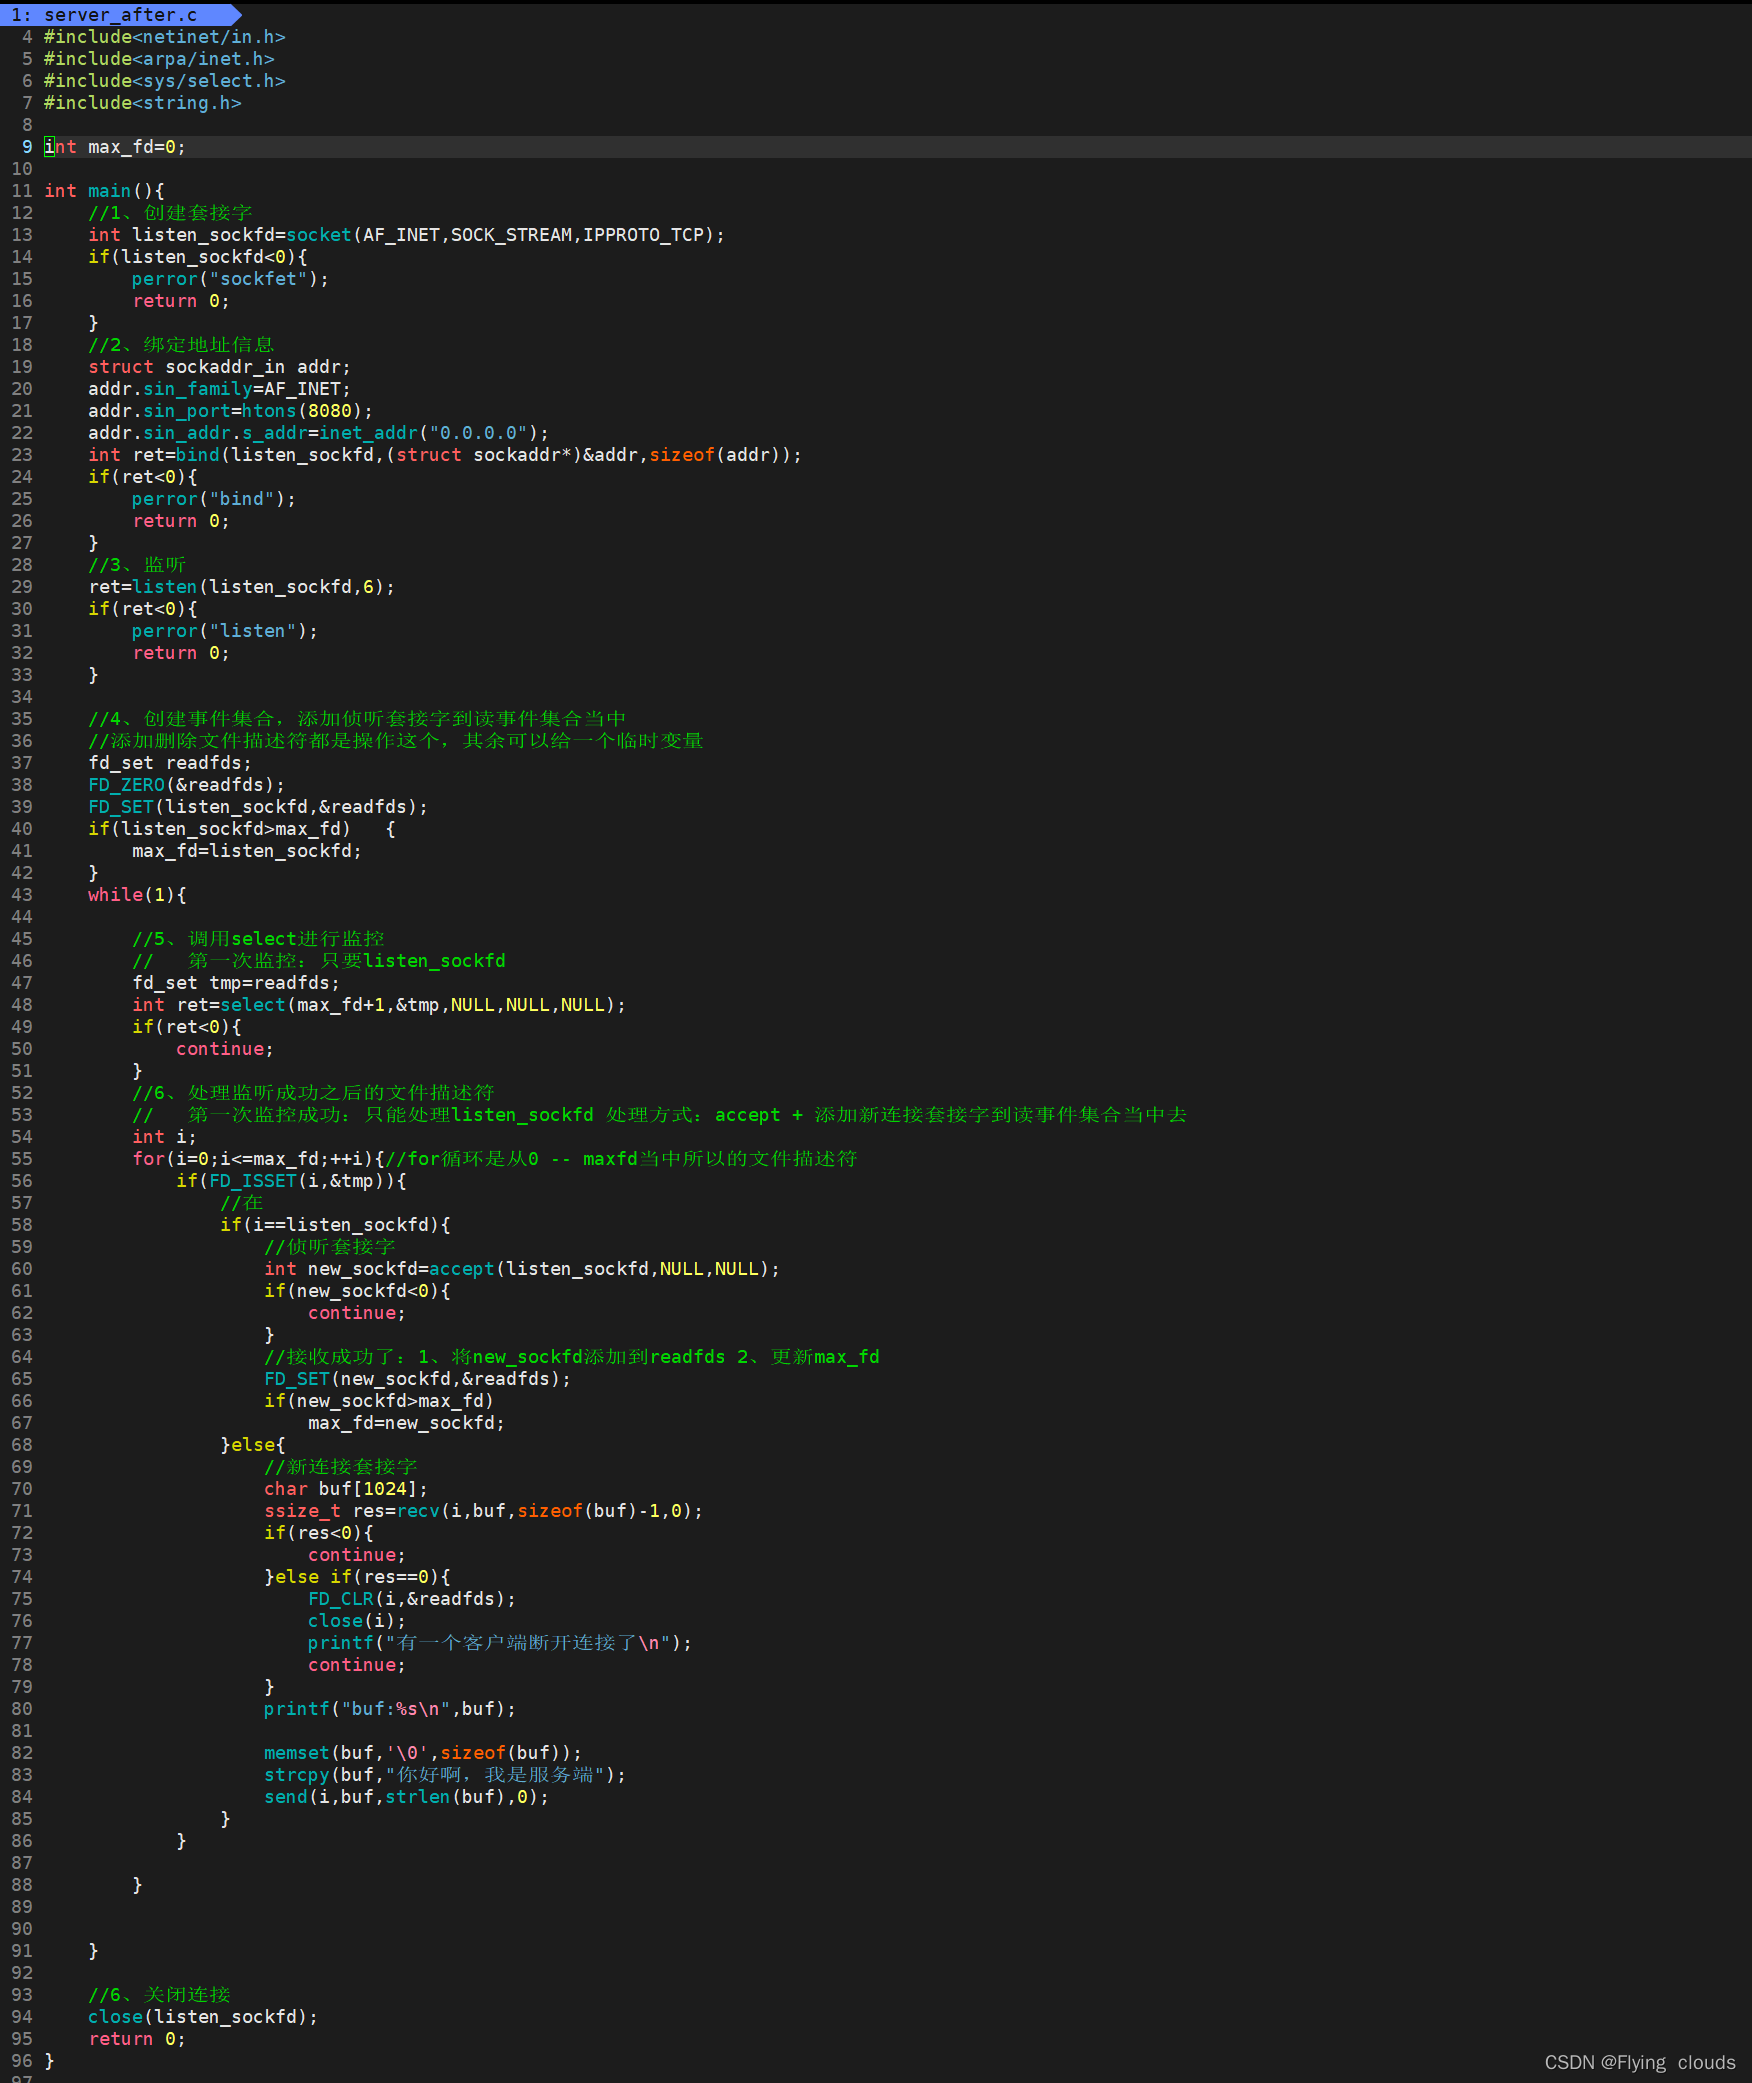Click 'if(FD_ISSET(i,&tmp)){' line
The height and width of the screenshot is (2083, 1752).
pyautogui.click(x=291, y=1181)
